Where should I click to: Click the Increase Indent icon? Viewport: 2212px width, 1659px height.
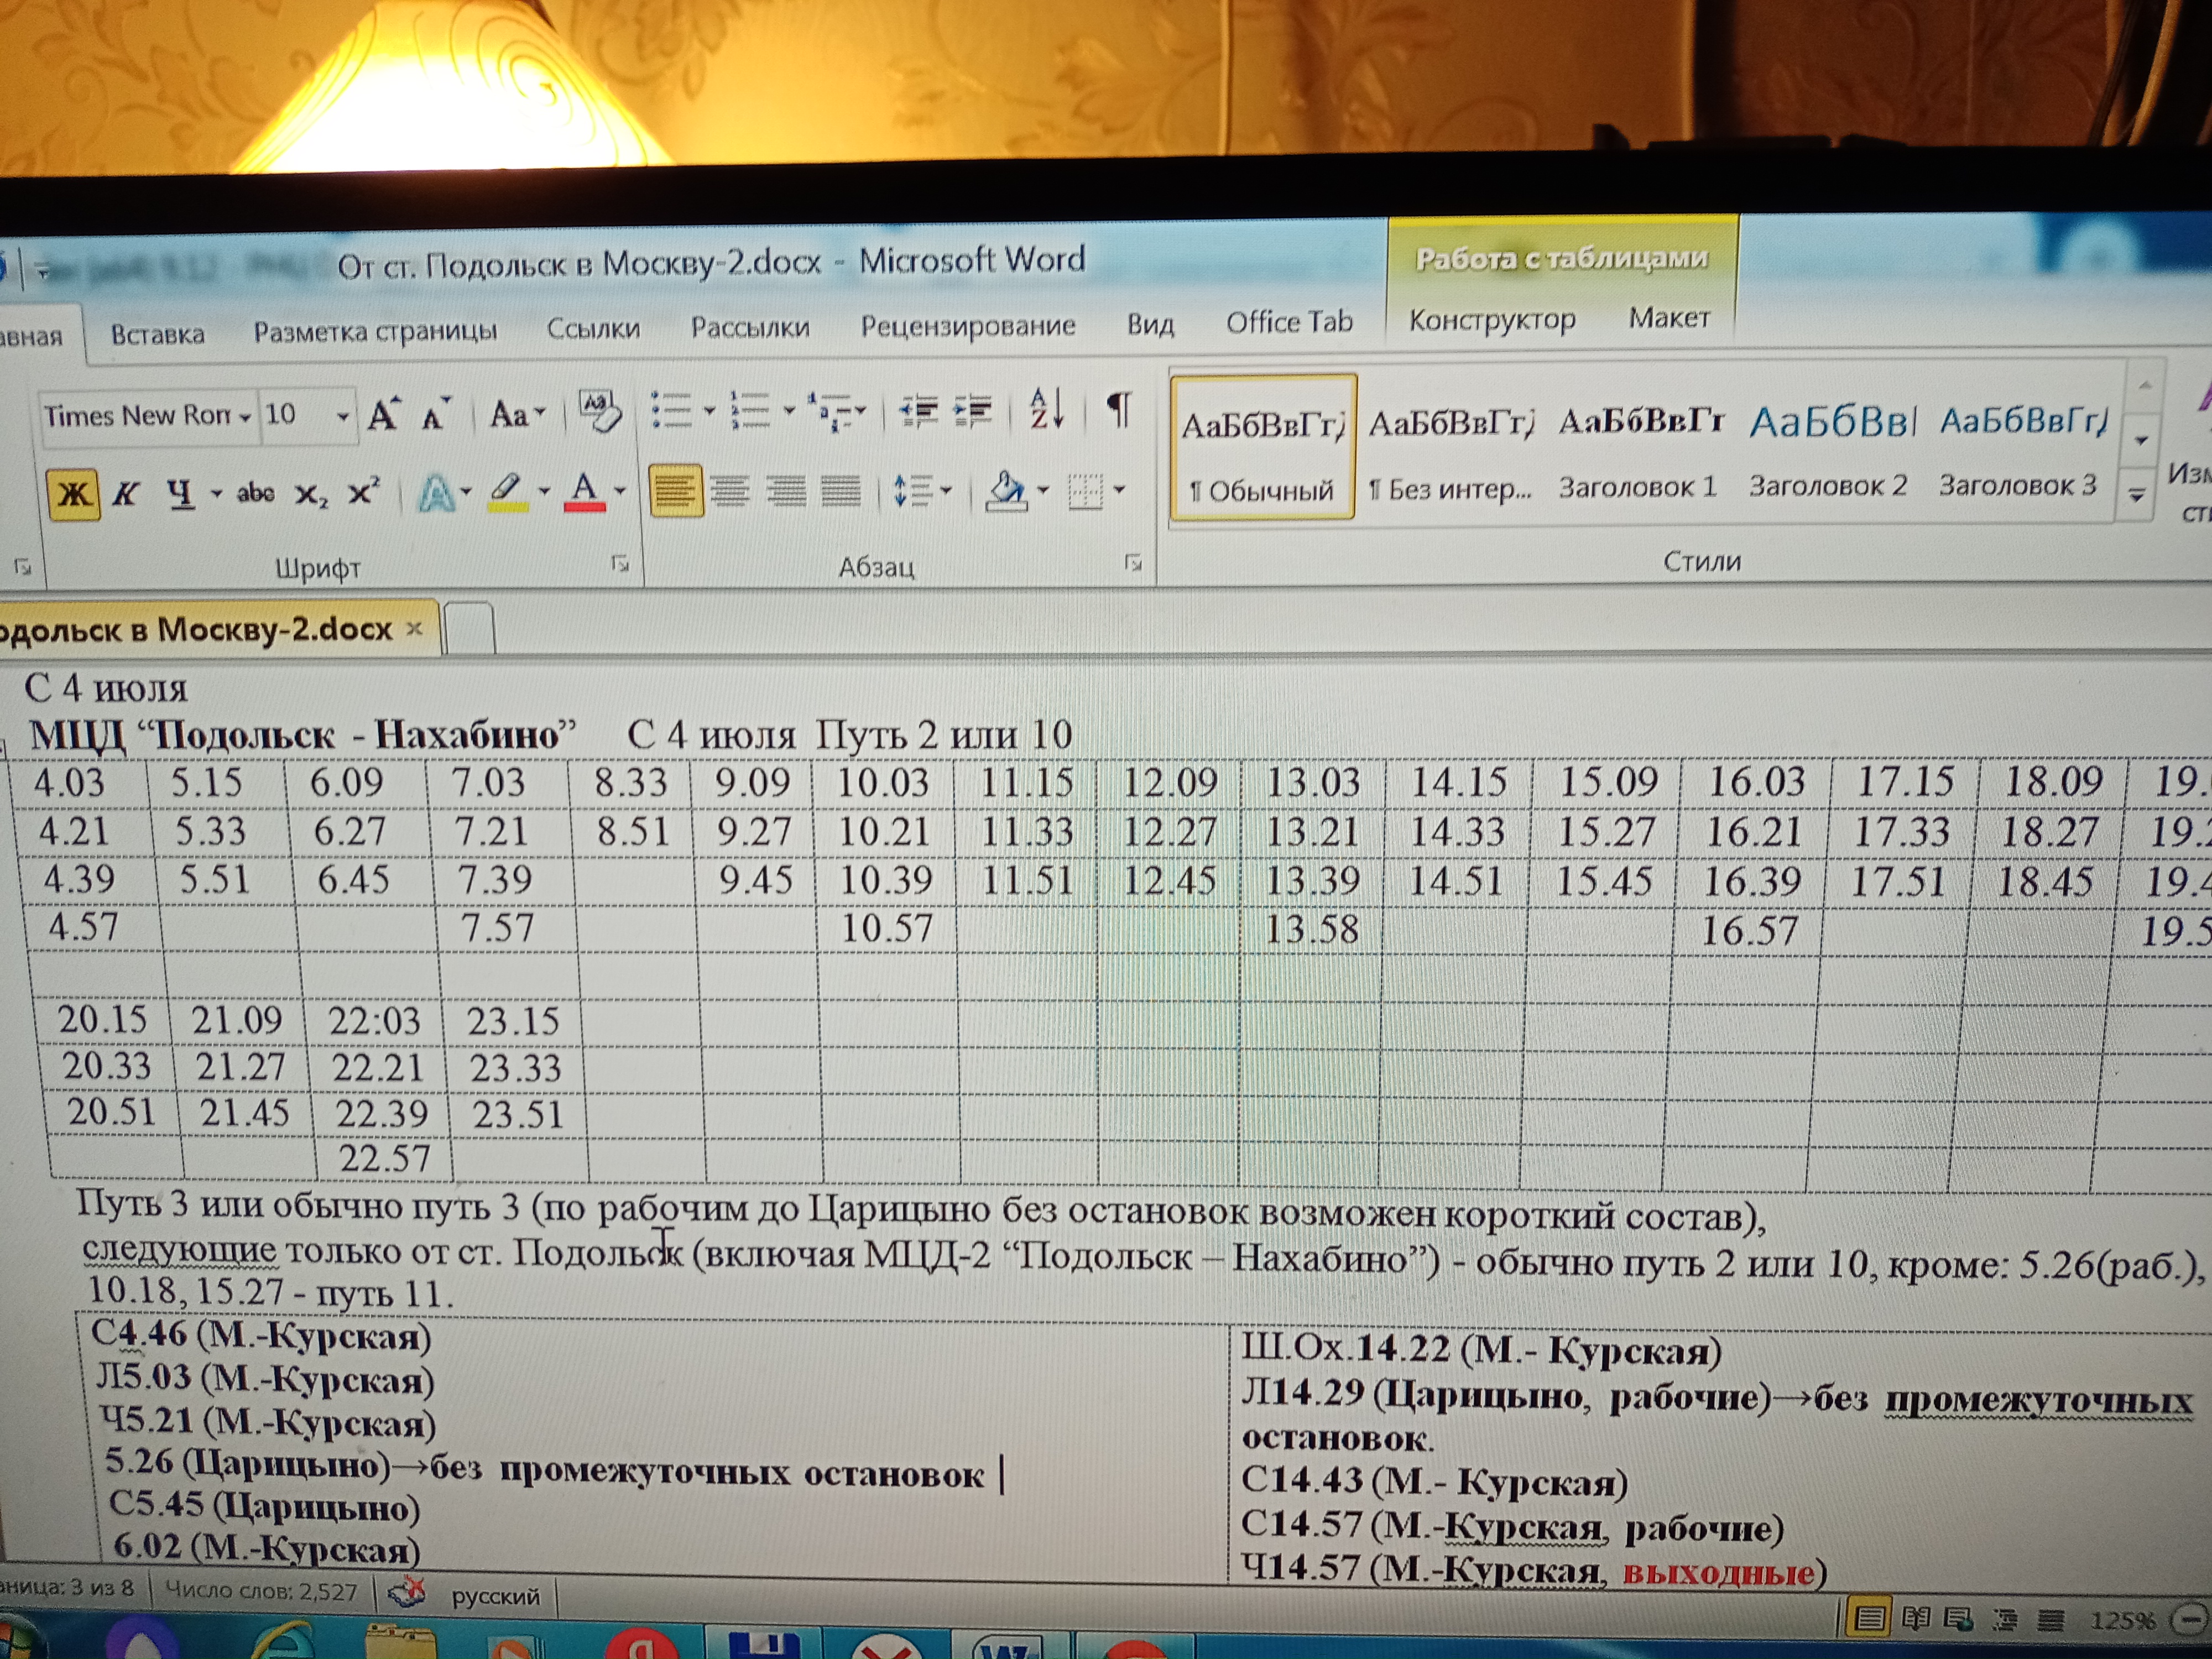point(973,411)
